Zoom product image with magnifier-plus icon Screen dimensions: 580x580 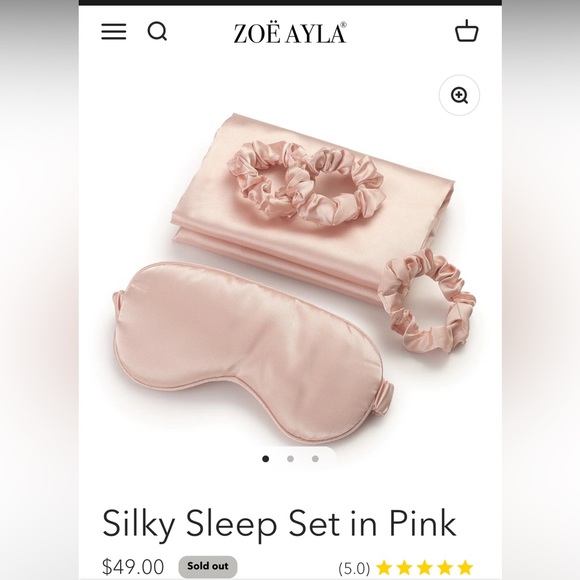(x=459, y=95)
